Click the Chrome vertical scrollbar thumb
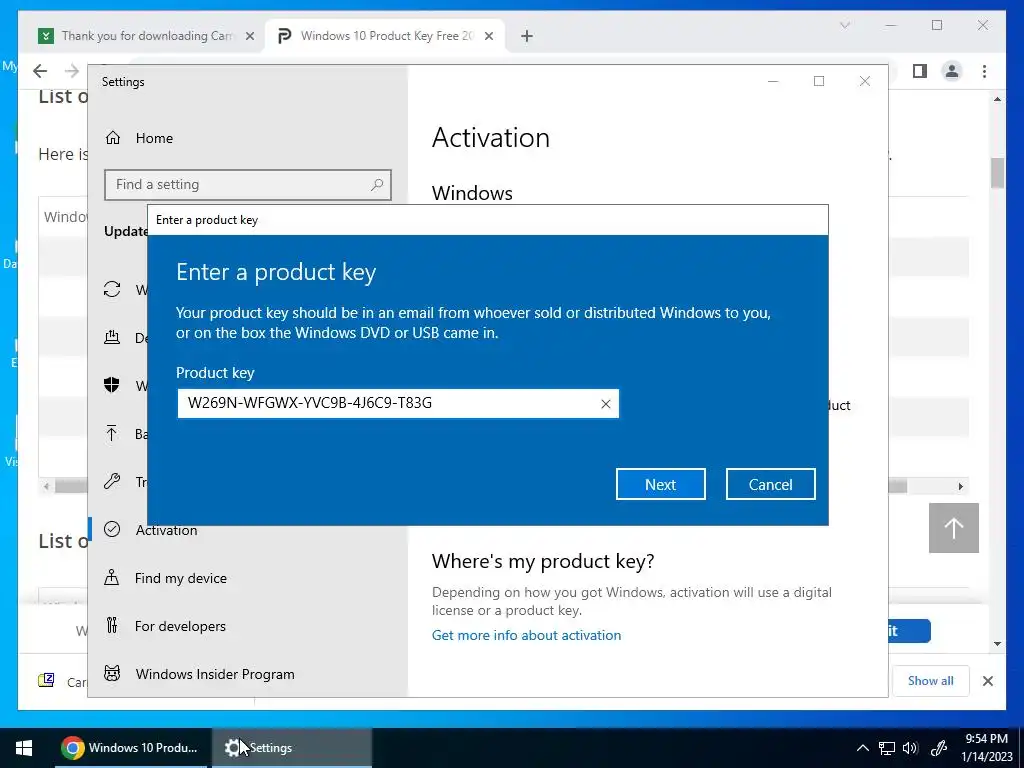 (997, 173)
